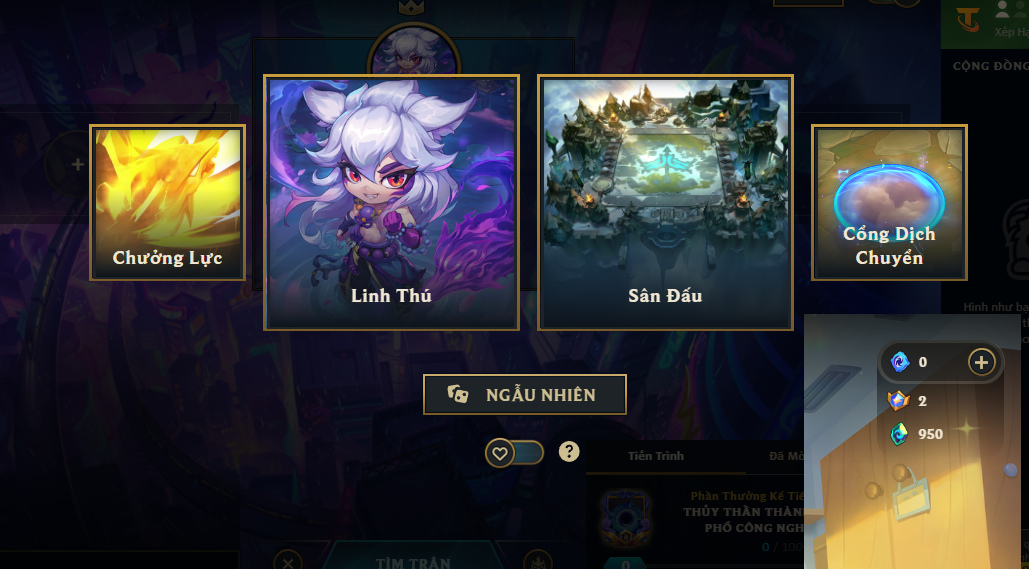Click the blue swirl currency icon

[900, 362]
